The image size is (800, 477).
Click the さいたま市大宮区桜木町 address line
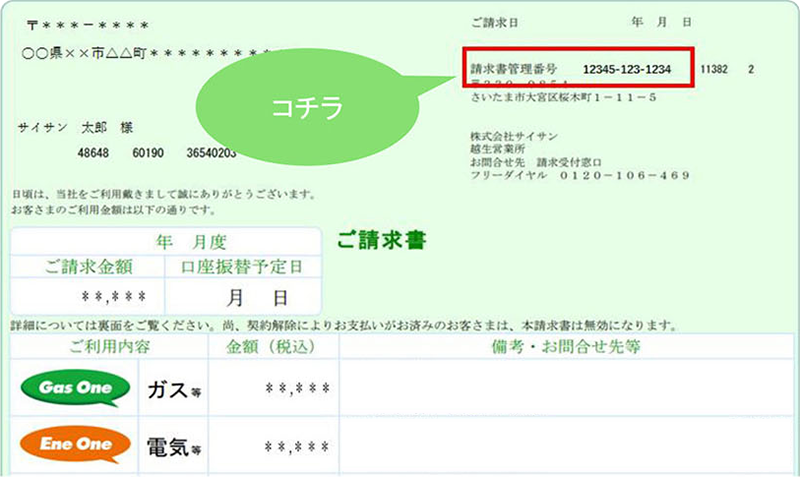click(x=563, y=97)
